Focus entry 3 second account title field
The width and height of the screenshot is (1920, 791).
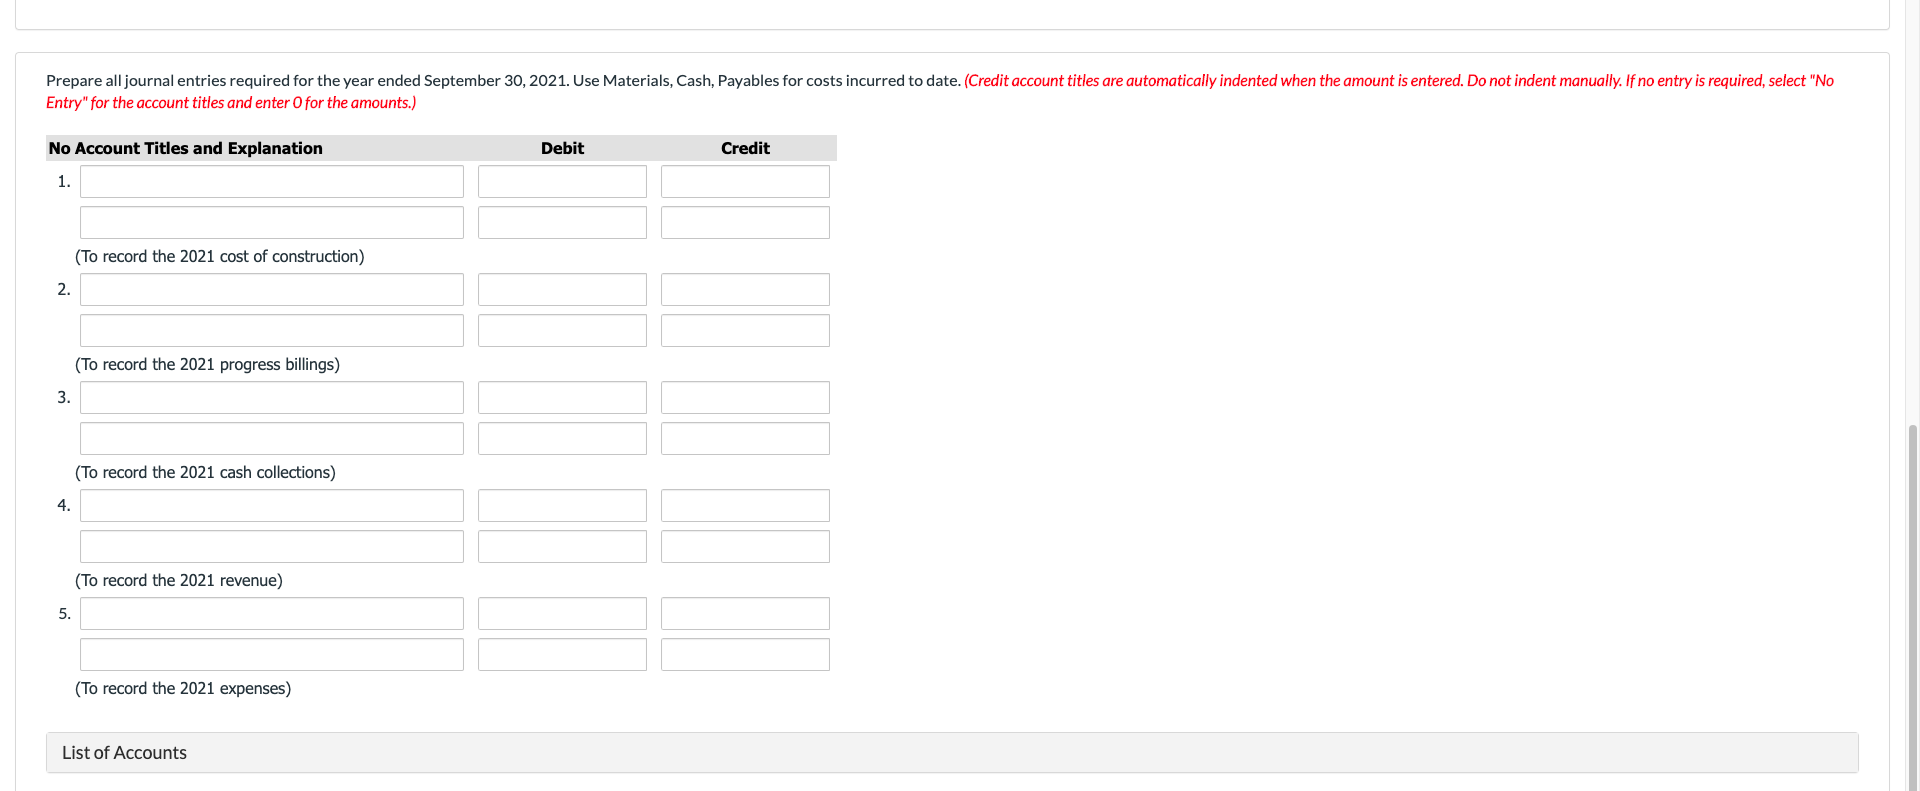(x=272, y=438)
